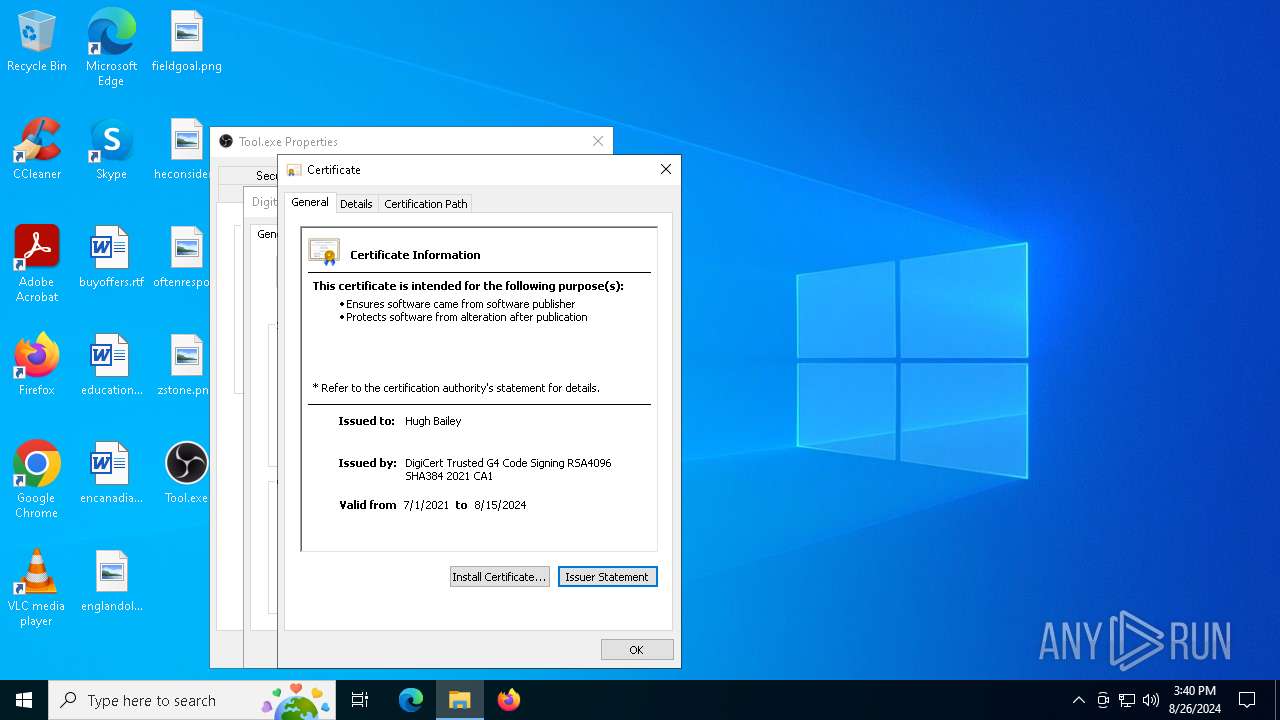Open the Skype desktop shortcut
Screen dimensions: 1280x720
[111, 150]
